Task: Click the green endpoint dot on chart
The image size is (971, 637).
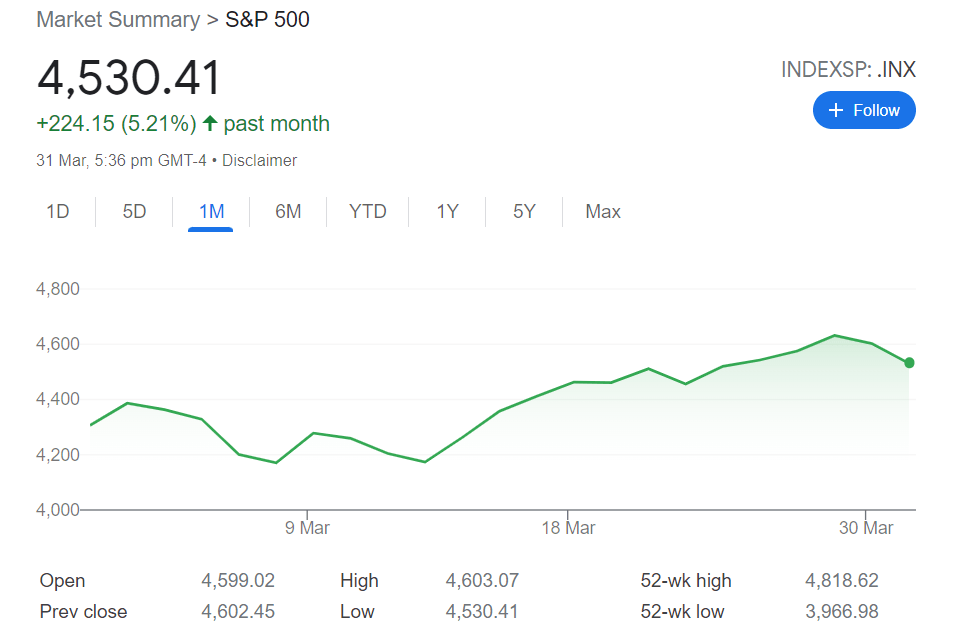Action: click(909, 363)
